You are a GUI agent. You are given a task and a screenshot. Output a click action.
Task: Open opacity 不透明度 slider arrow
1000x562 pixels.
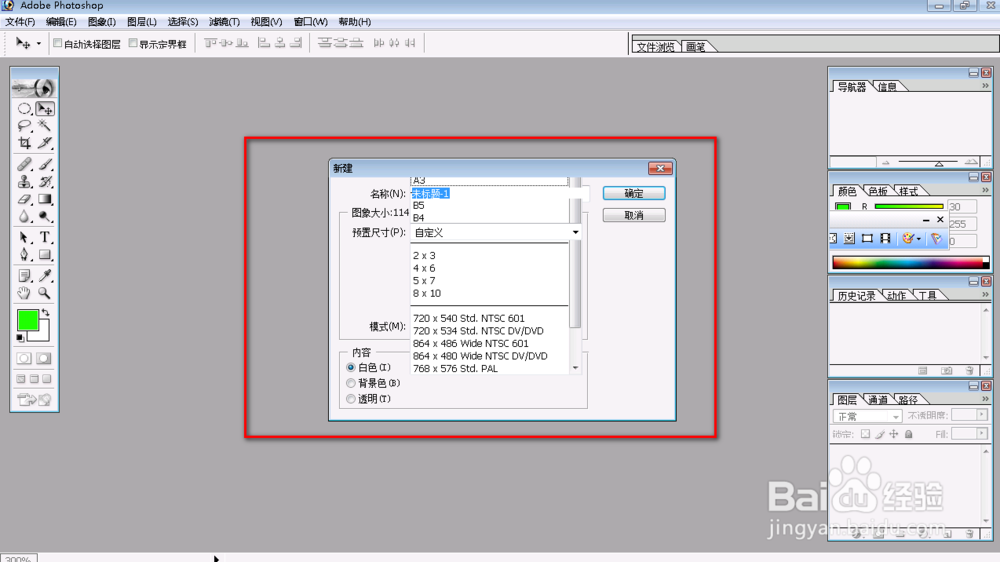[x=982, y=415]
